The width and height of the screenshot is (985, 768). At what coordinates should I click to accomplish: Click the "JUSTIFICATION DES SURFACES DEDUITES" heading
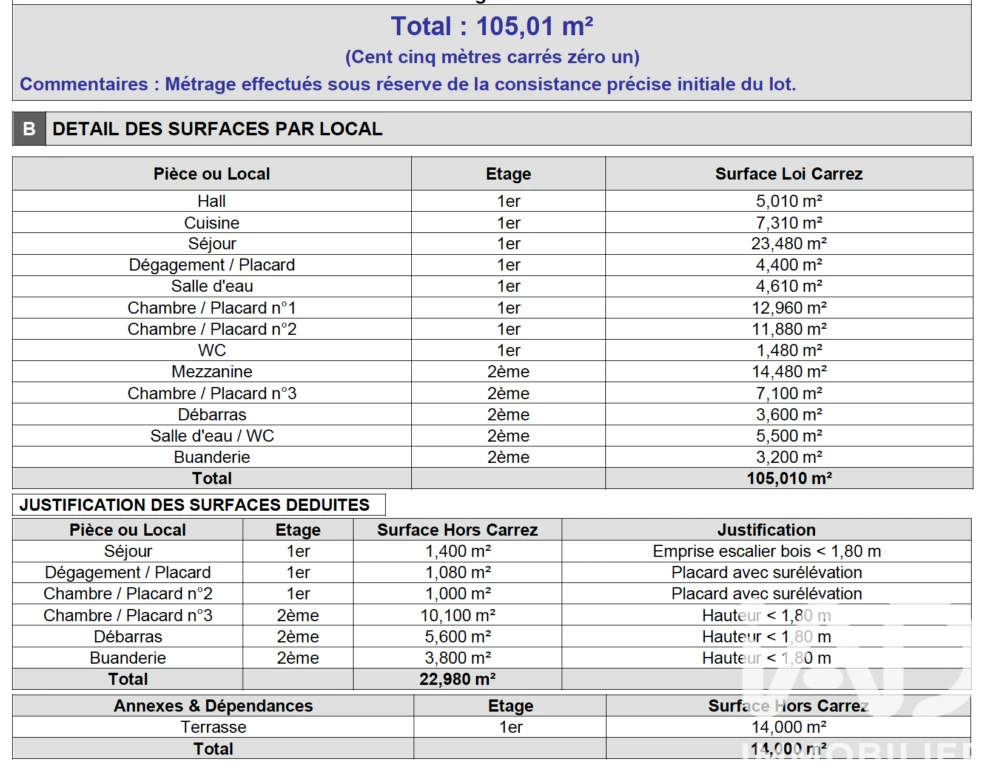click(x=194, y=505)
